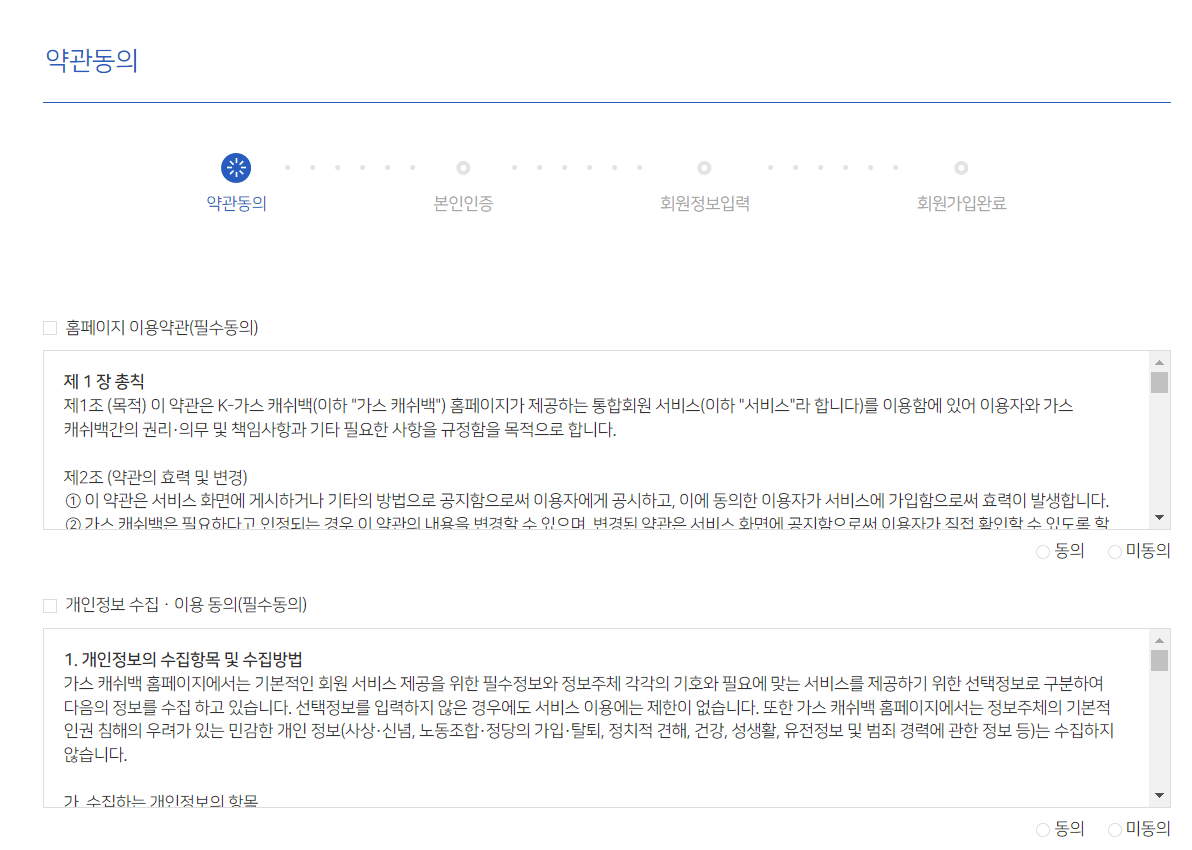Click the privacy consent scrollbar track
This screenshot has width=1192, height=850.
[x=1160, y=720]
